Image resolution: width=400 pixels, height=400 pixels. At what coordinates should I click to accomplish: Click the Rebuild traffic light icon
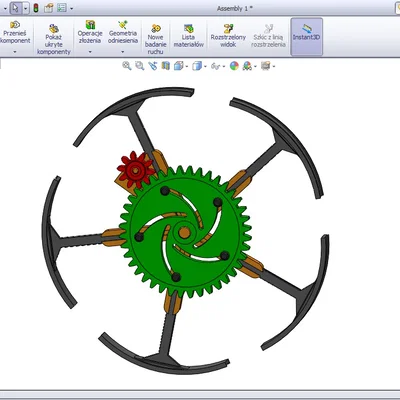36,8
